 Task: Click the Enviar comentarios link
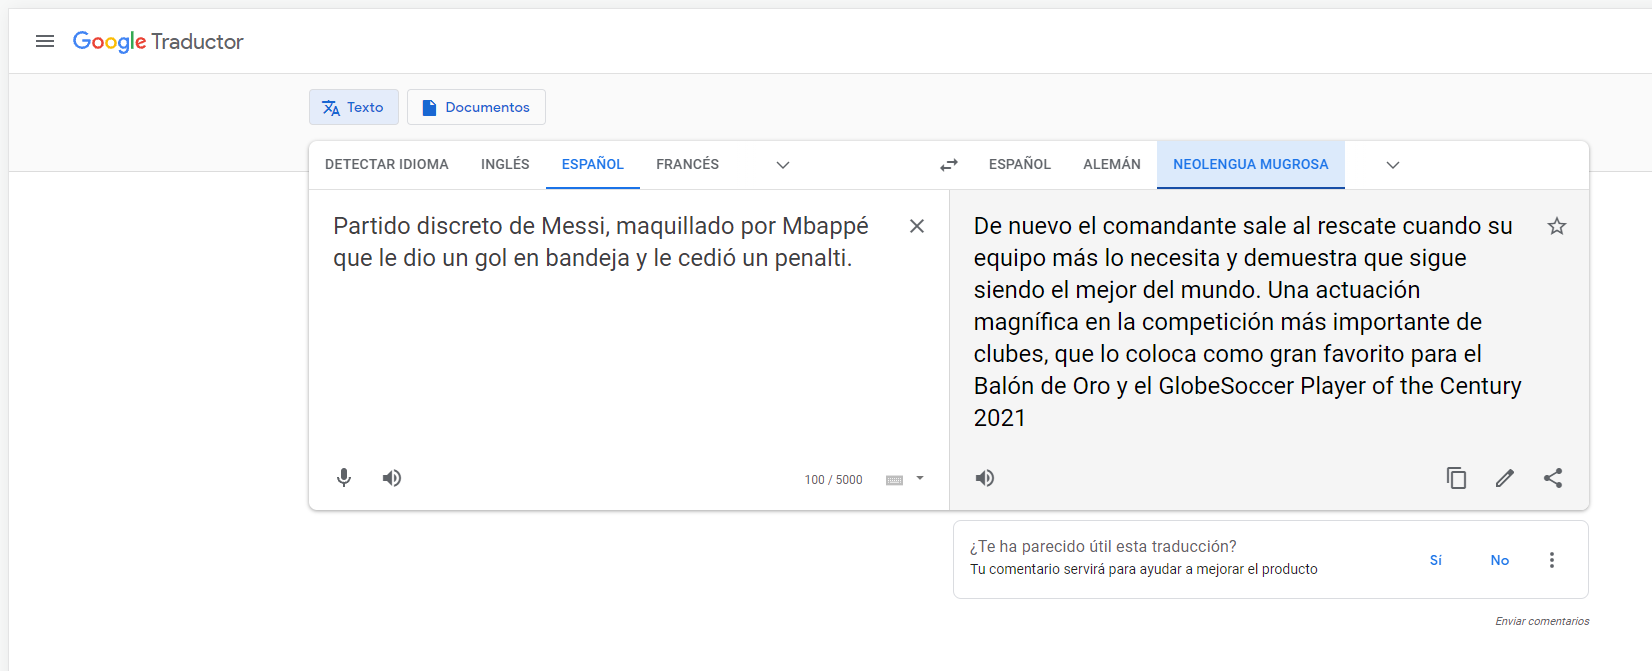pos(1542,621)
